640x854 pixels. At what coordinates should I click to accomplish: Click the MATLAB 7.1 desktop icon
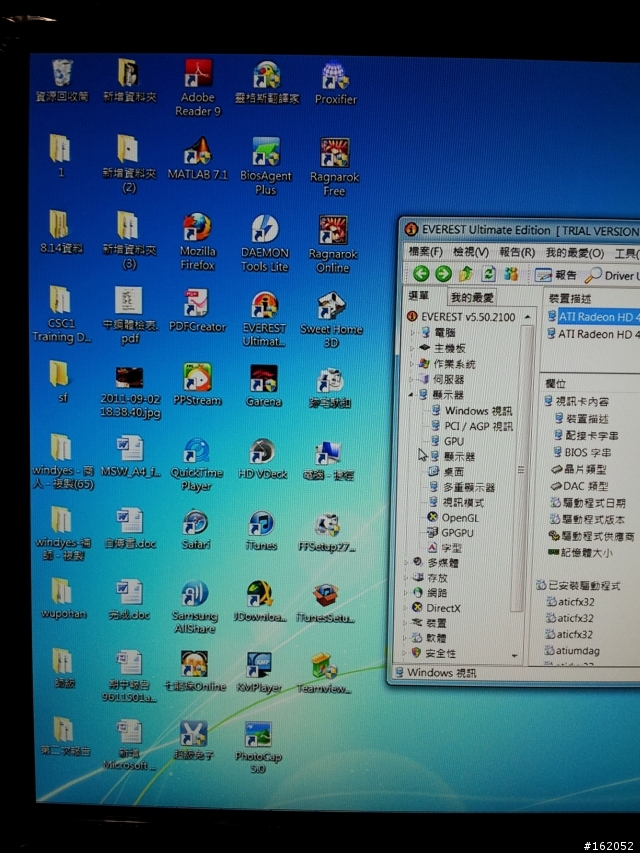click(197, 158)
